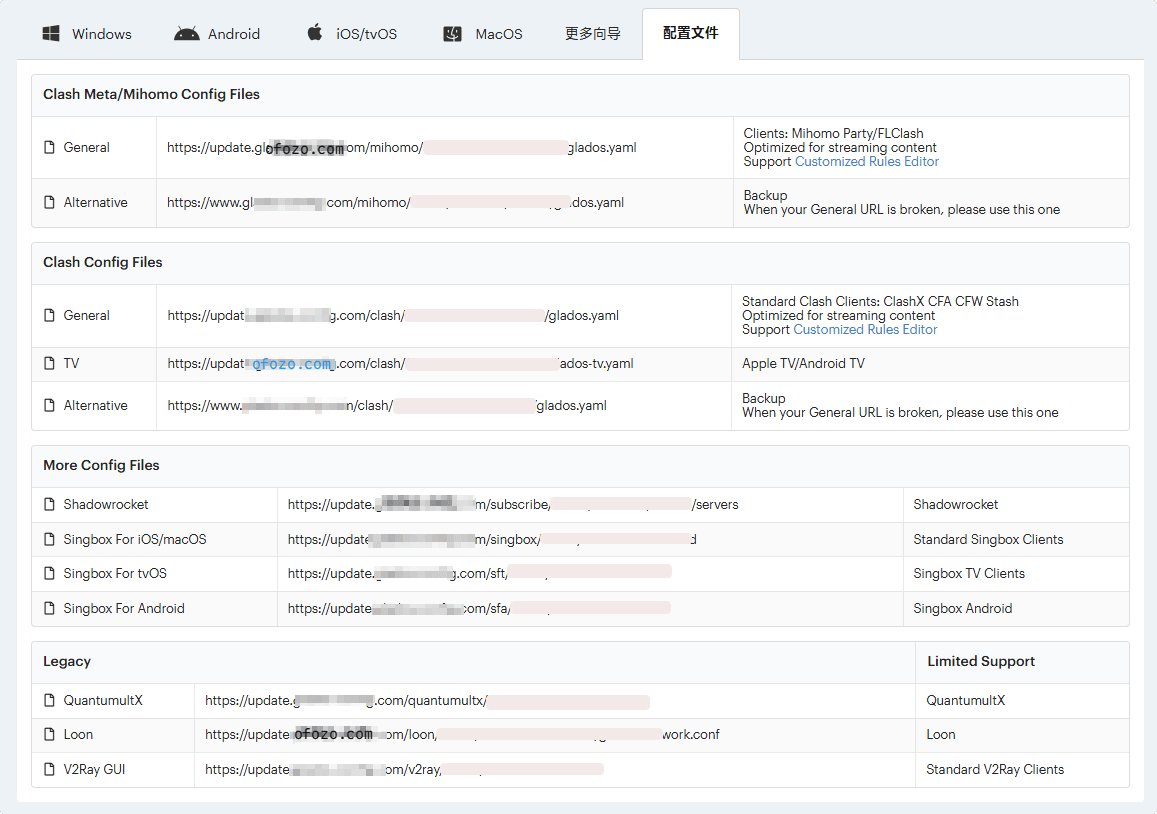Screen dimensions: 1157x814
Task: Click the MacOS Finder icon
Action: click(452, 34)
